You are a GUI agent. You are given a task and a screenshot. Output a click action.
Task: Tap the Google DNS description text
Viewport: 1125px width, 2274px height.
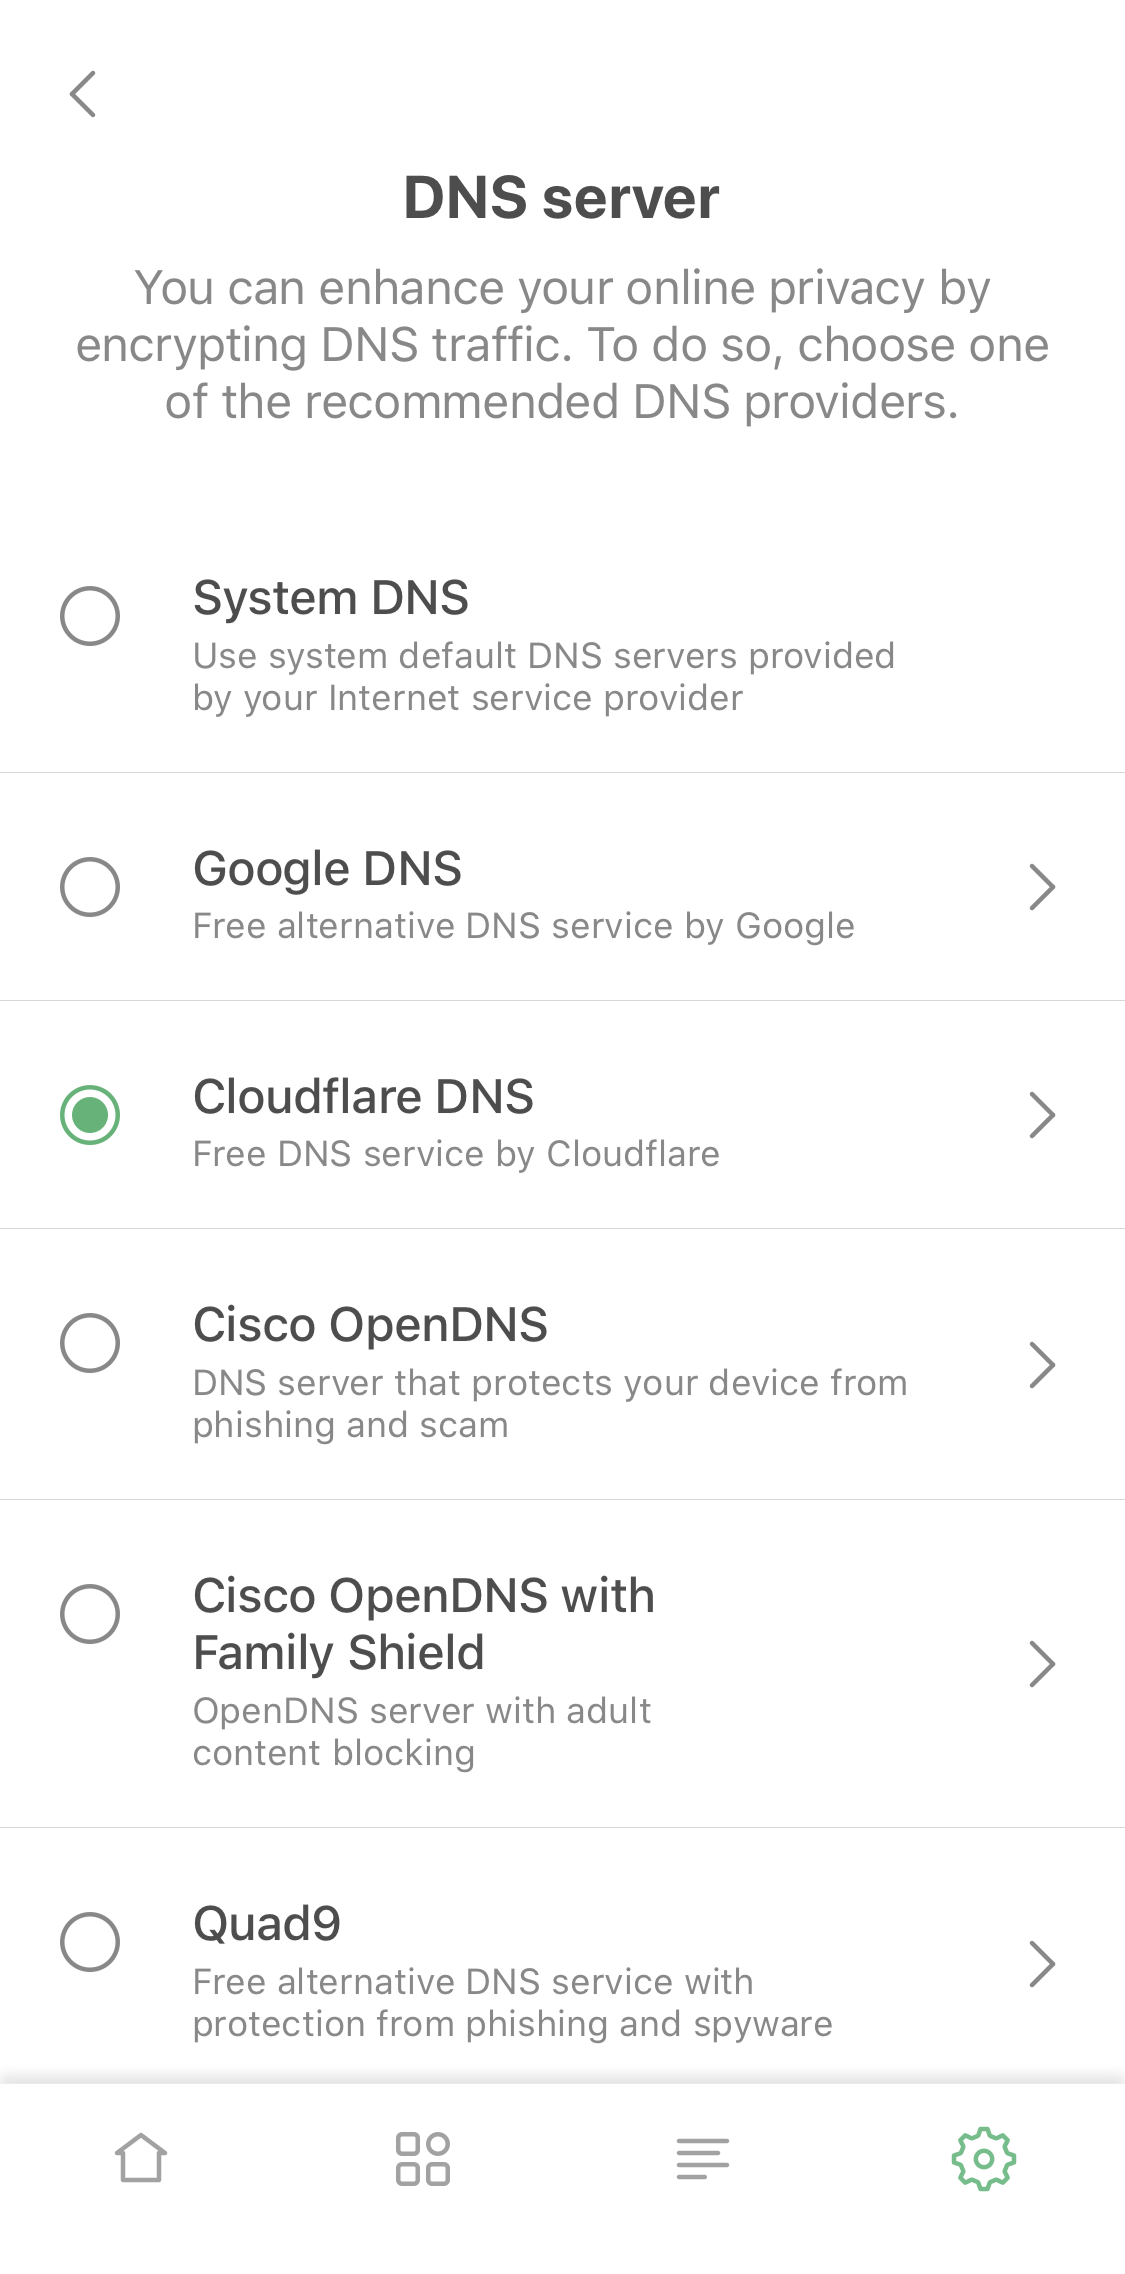(x=523, y=926)
